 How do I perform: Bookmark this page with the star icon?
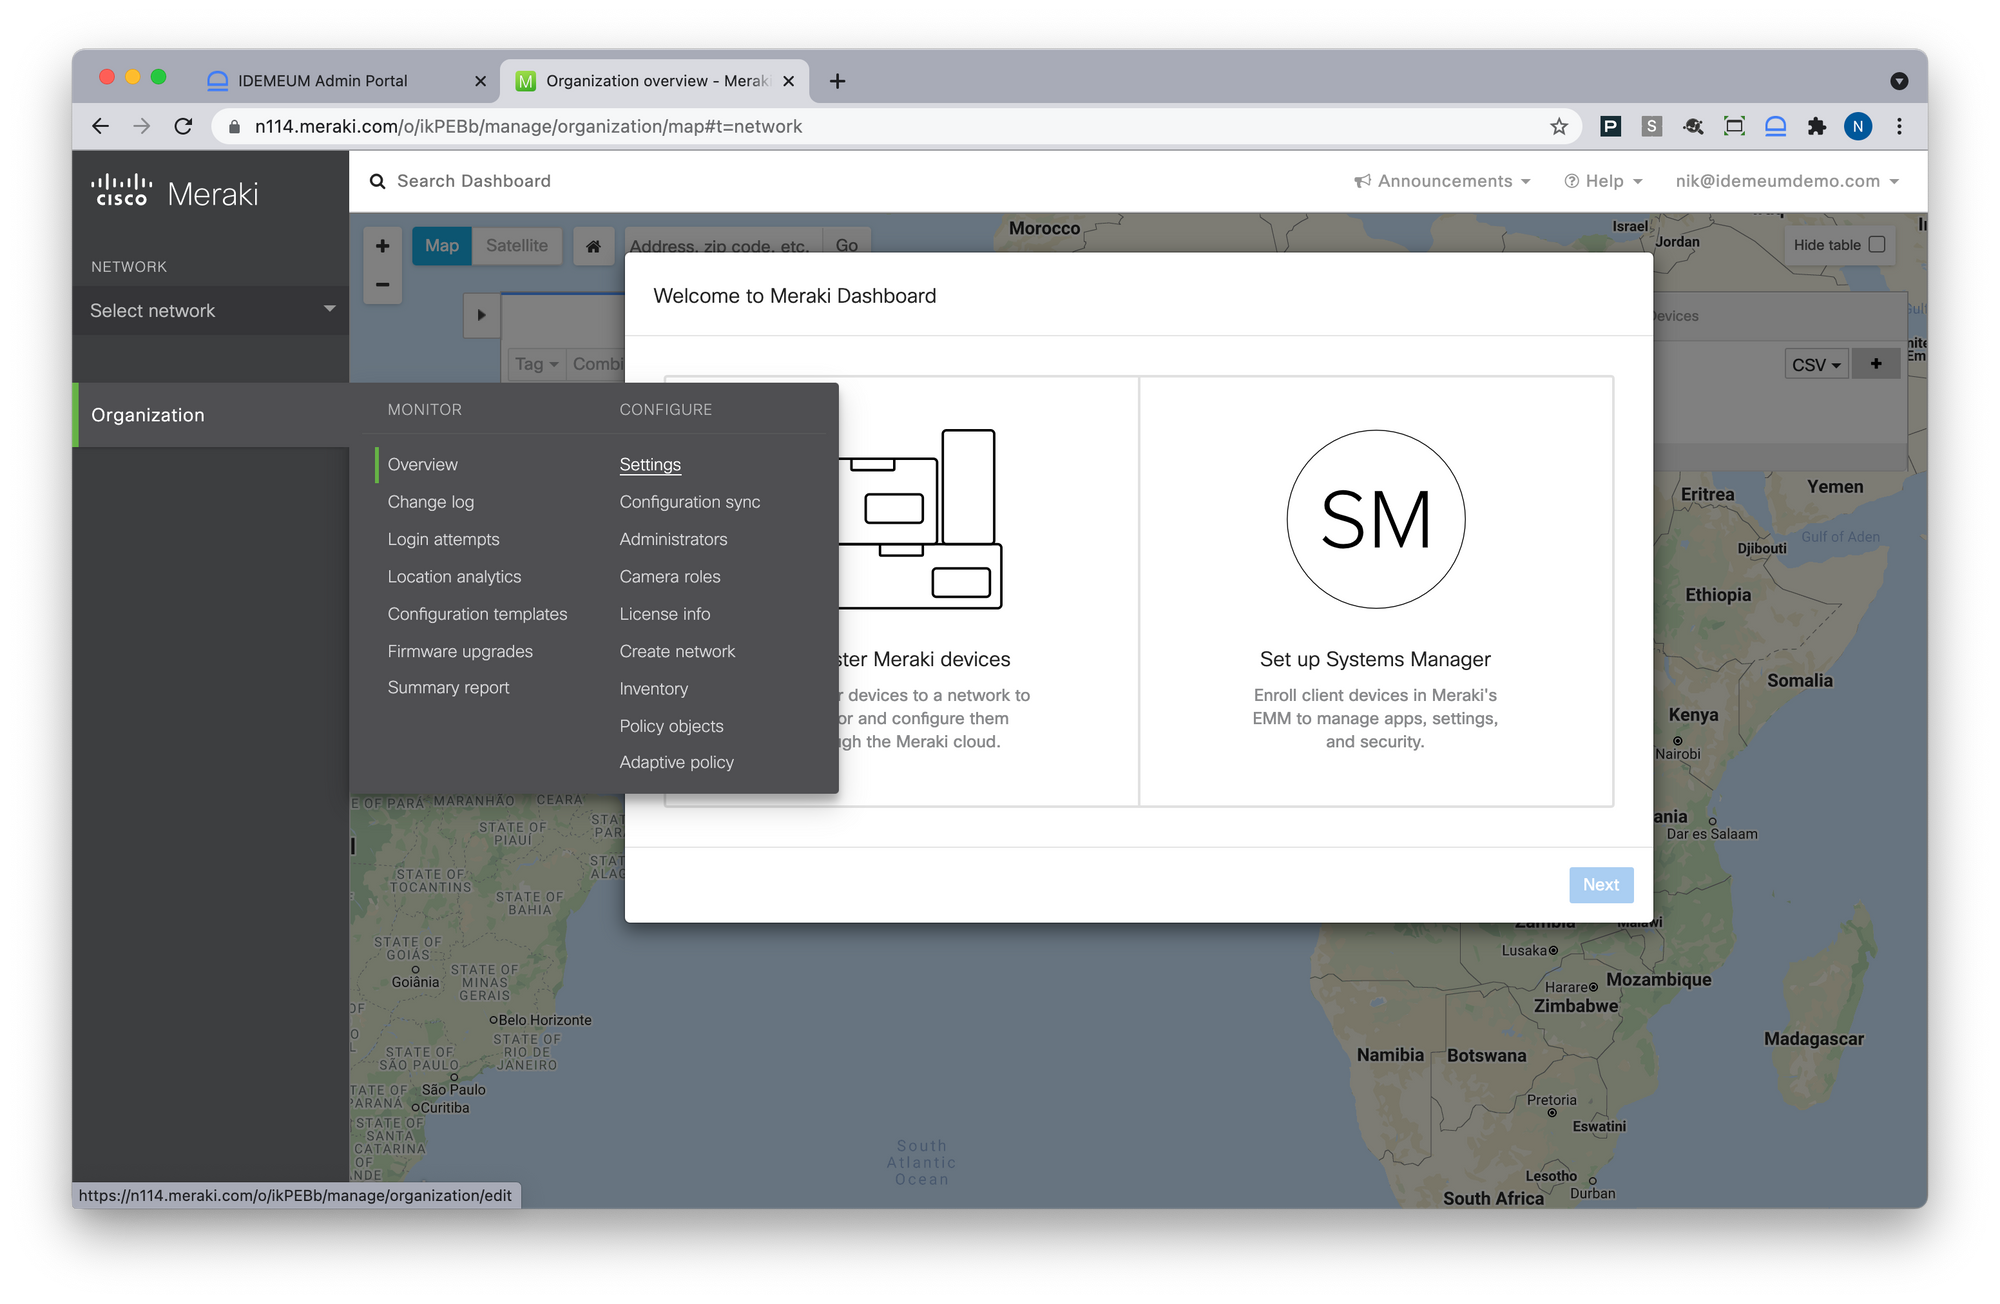tap(1558, 126)
